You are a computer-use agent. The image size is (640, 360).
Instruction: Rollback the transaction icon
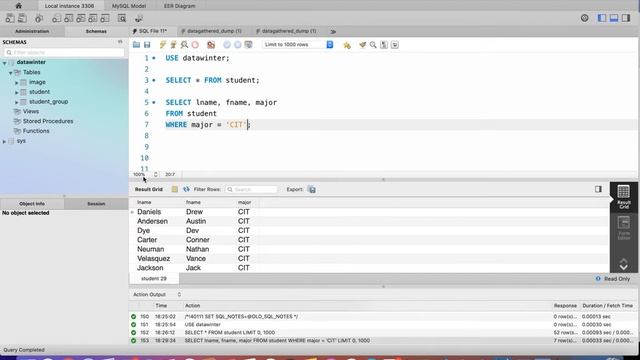pyautogui.click(x=238, y=45)
